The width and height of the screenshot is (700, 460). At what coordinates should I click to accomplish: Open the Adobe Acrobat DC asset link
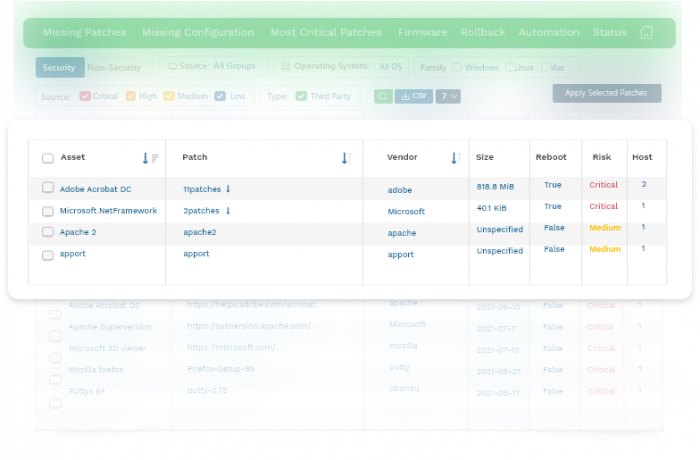(x=96, y=189)
